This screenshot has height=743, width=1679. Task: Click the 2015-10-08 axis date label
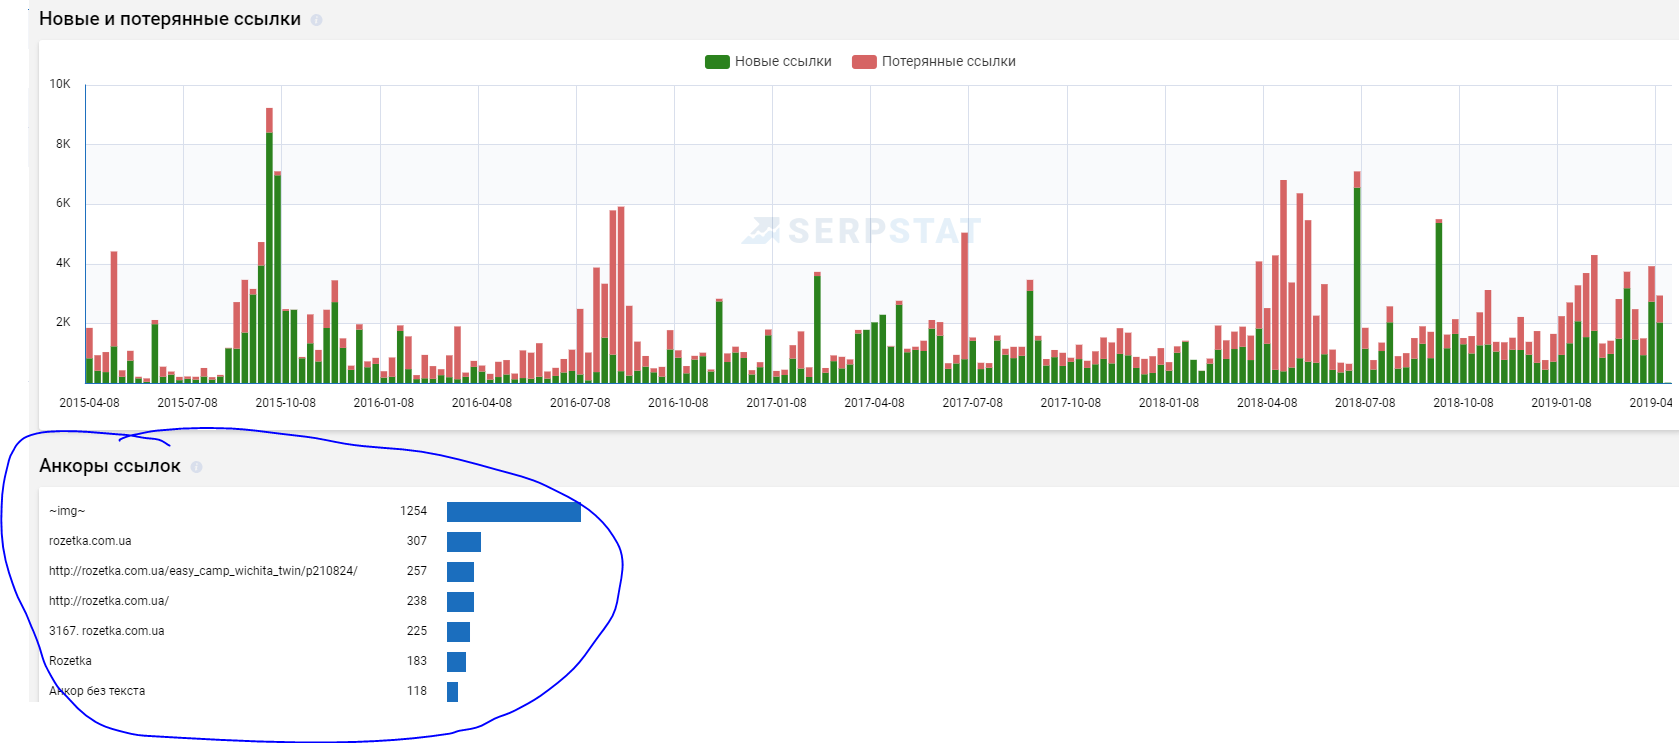[x=285, y=403]
